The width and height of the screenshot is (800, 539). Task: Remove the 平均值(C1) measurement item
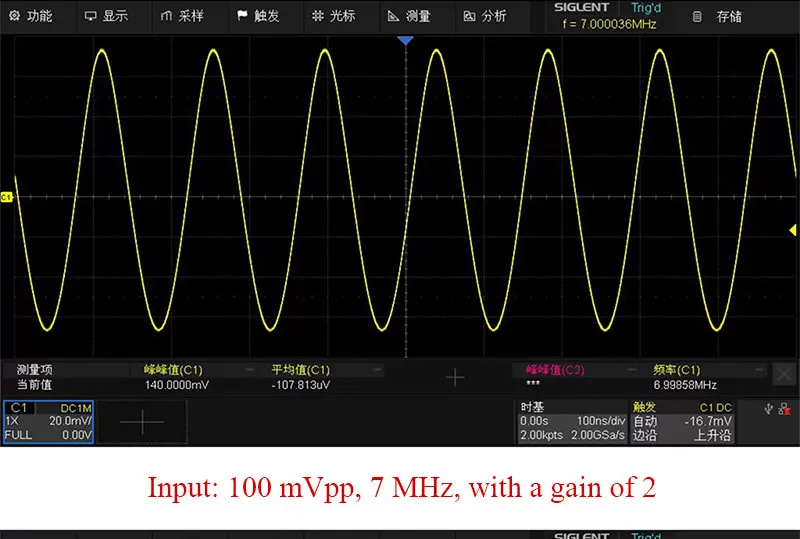click(x=377, y=370)
